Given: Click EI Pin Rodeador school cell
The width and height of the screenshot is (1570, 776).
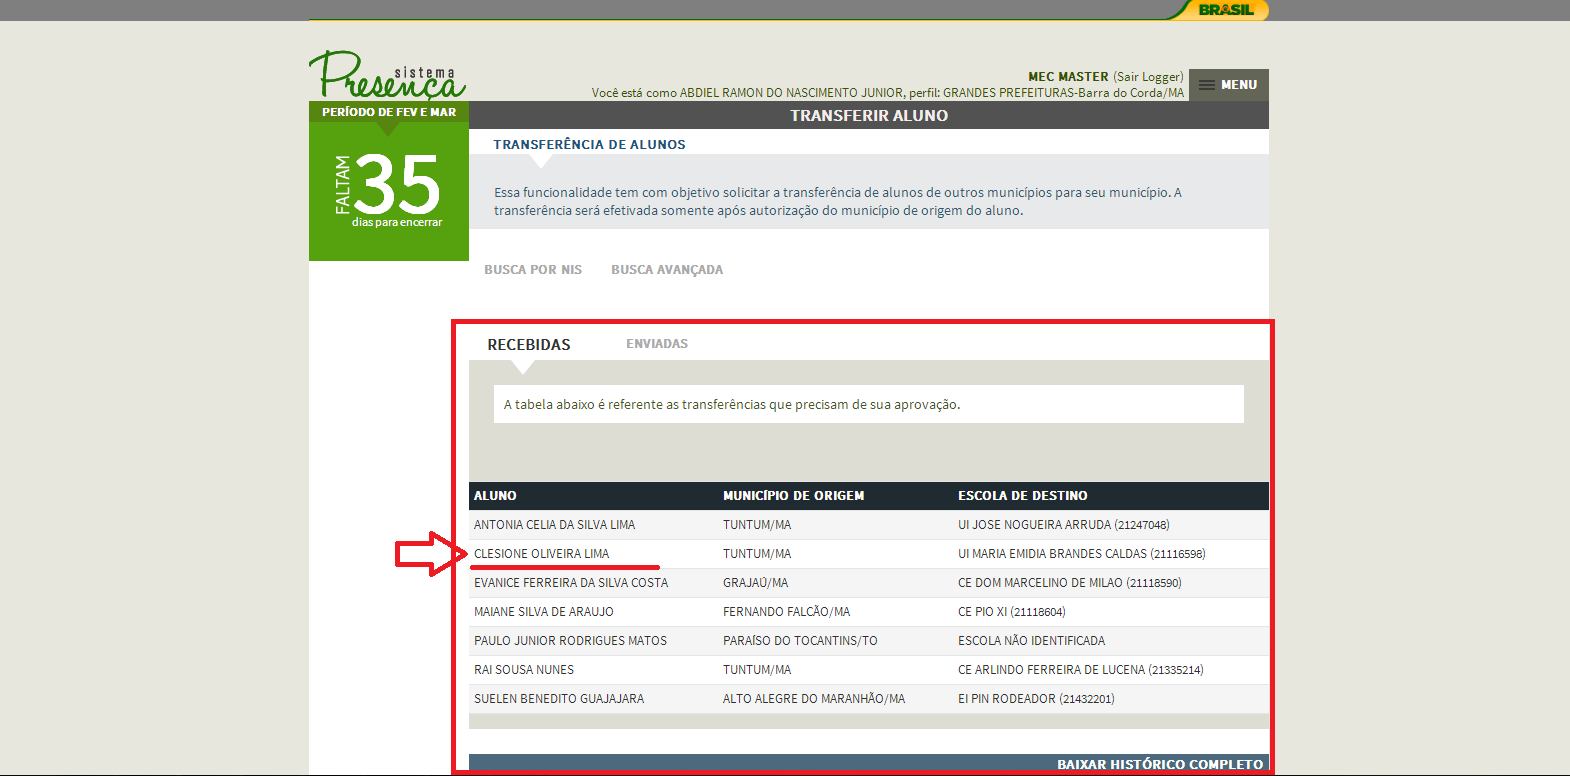Looking at the screenshot, I should point(1036,699).
